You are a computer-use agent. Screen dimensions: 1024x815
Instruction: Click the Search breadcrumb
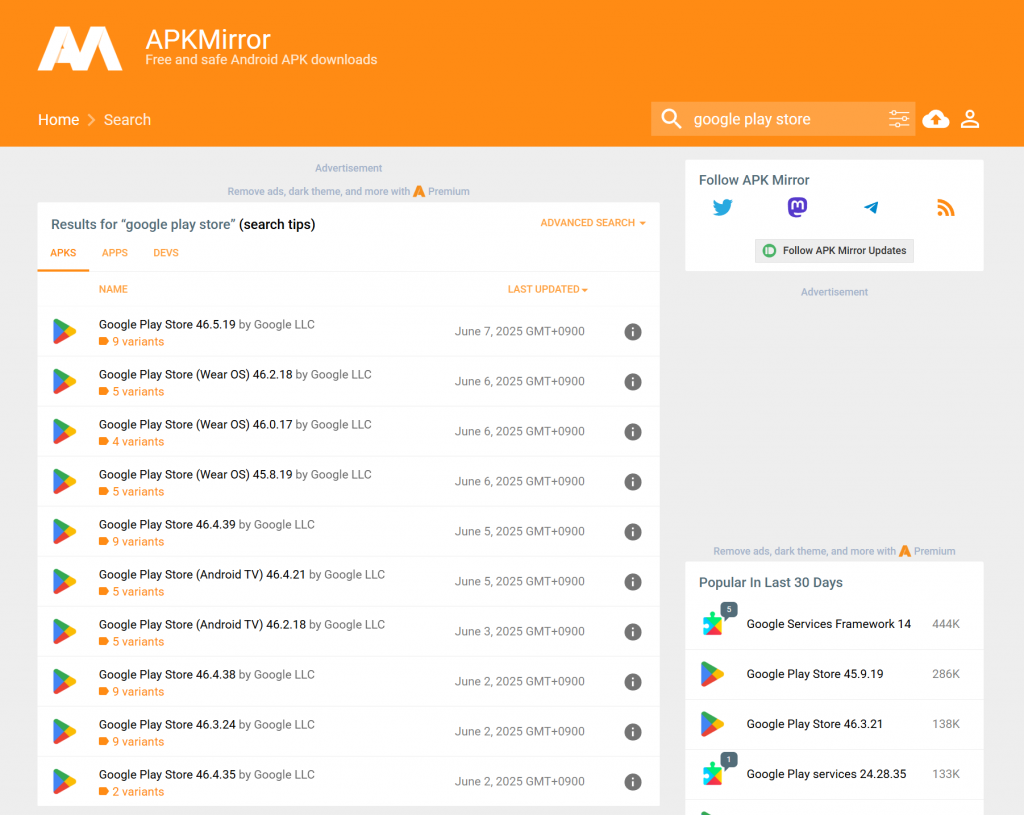tap(127, 120)
